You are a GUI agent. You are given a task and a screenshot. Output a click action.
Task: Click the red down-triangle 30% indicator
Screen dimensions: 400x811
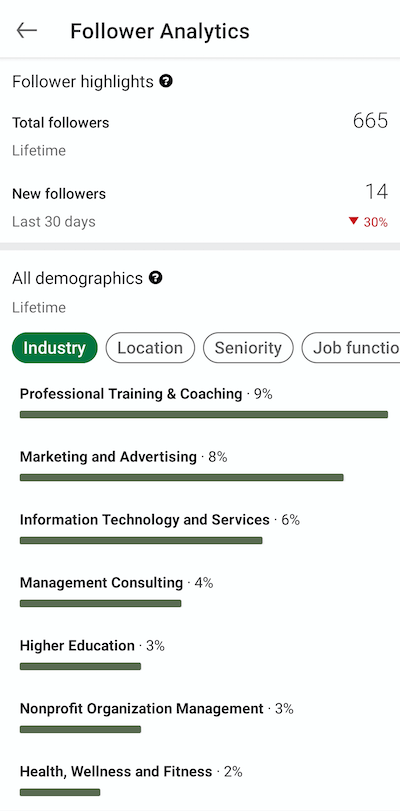coord(368,222)
